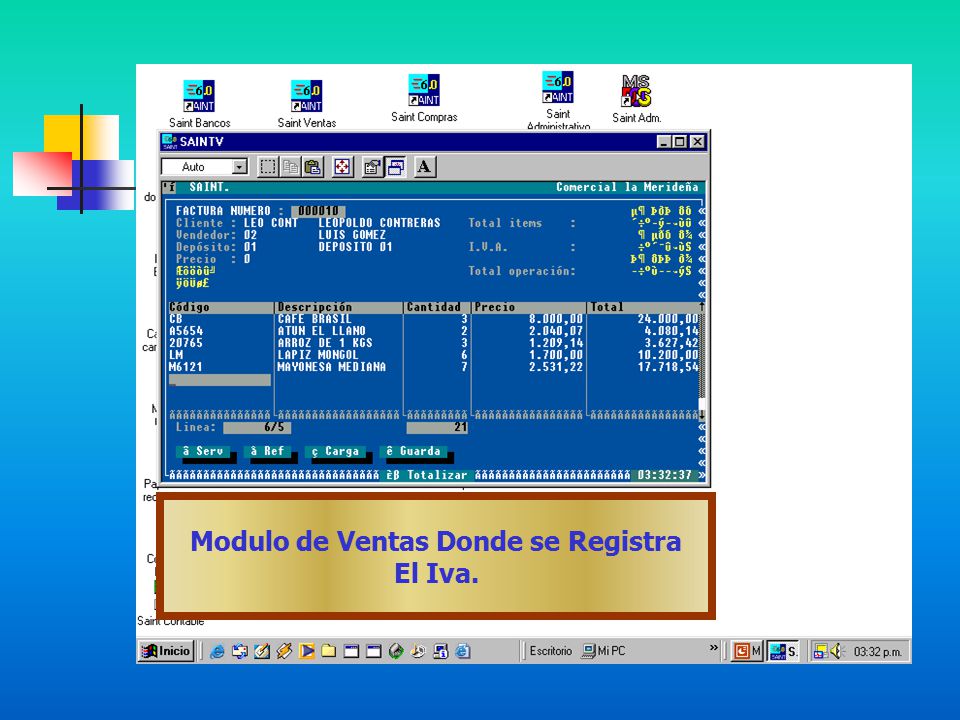Click the first system tray icon beside the speaker
The width and height of the screenshot is (960, 720).
(x=820, y=651)
